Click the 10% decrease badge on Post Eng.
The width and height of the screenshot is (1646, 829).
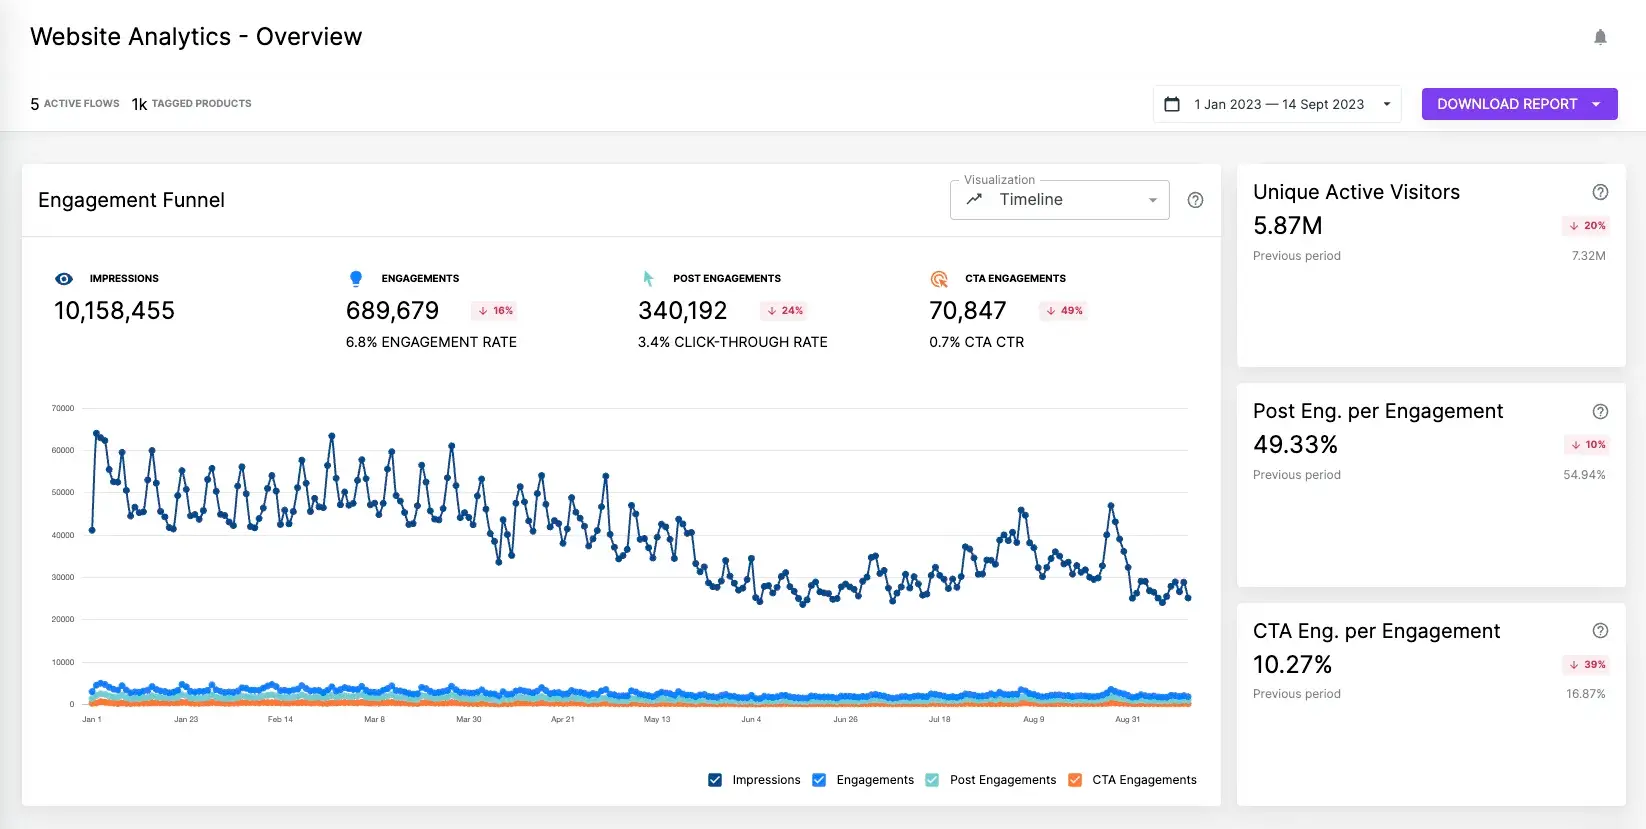(1588, 445)
